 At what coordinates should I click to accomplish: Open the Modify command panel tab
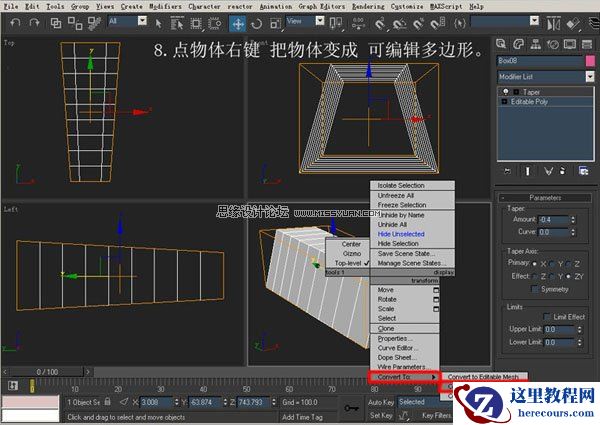point(518,44)
